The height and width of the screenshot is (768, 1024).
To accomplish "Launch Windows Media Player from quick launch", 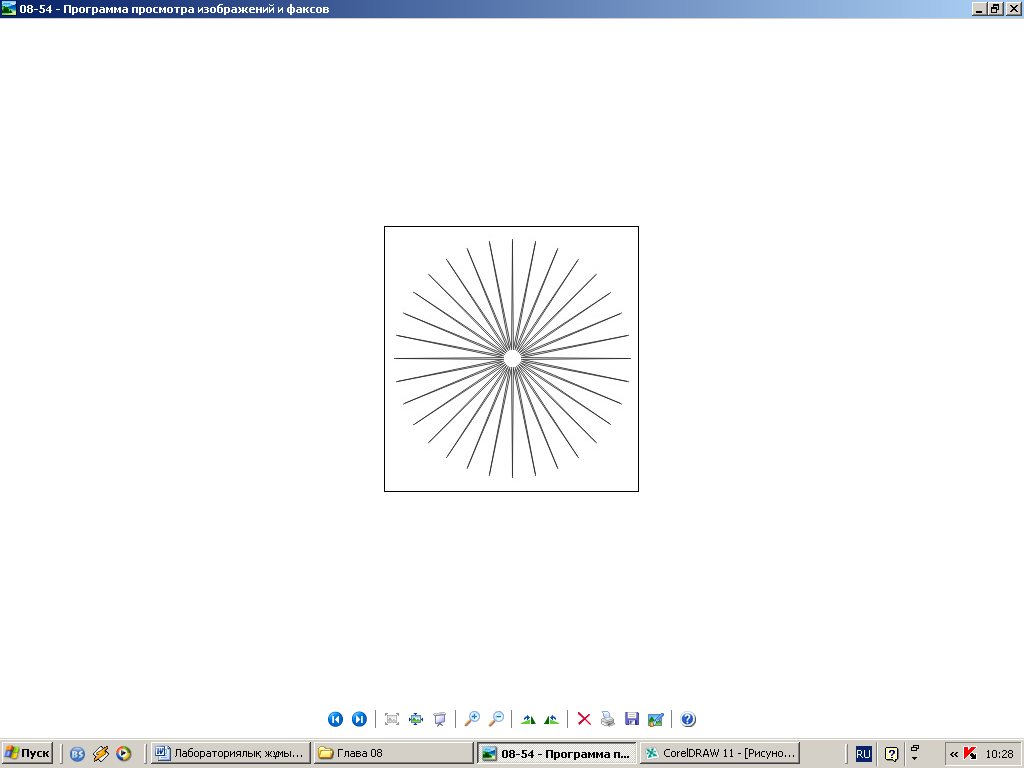I will 123,754.
